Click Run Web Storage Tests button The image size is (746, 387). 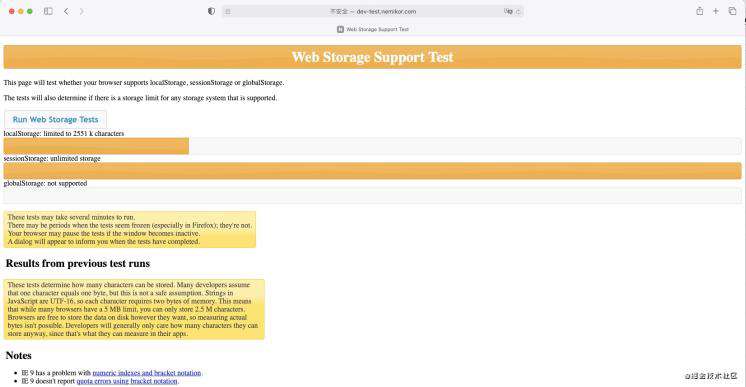tap(55, 119)
